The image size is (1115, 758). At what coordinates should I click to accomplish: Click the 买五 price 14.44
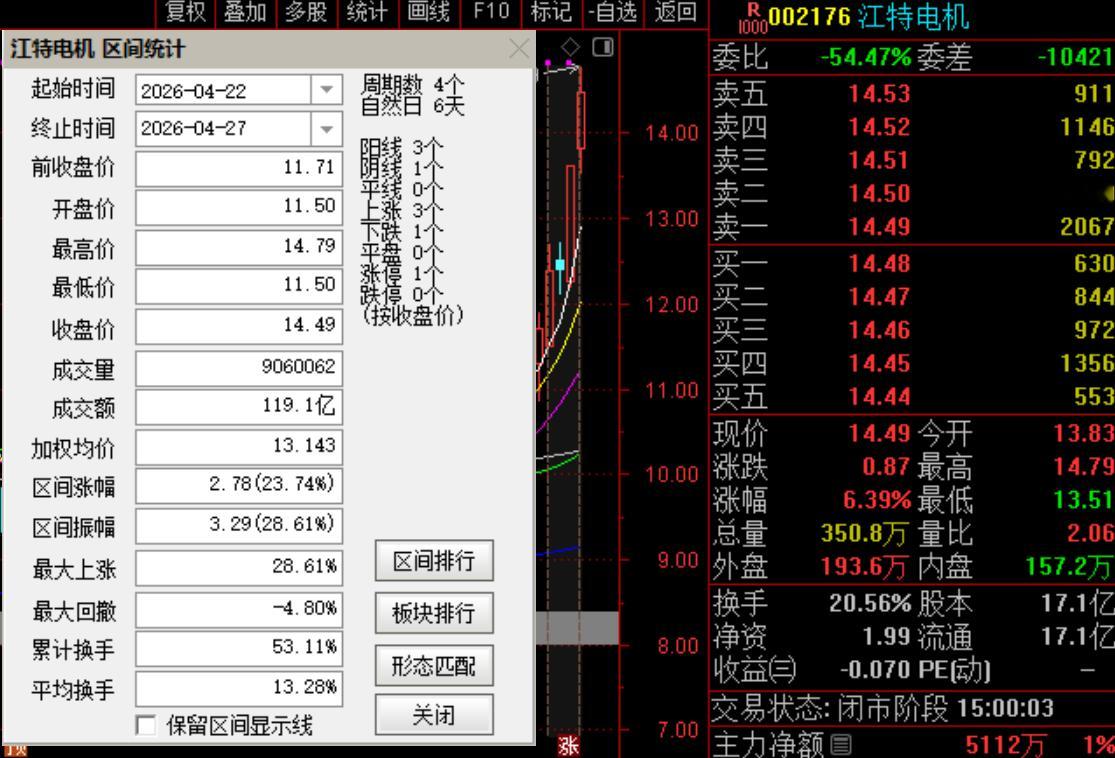(x=879, y=397)
